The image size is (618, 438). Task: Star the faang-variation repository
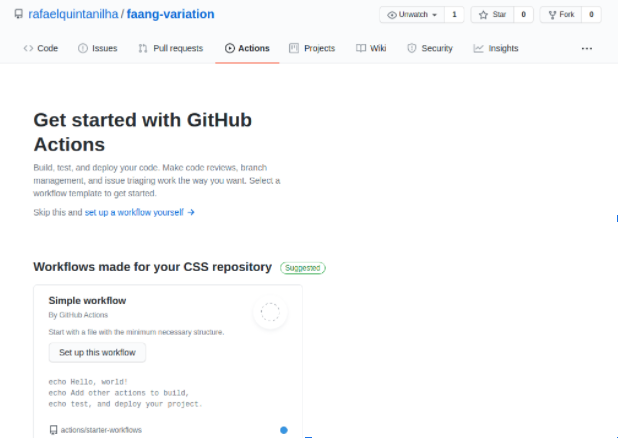(x=492, y=15)
